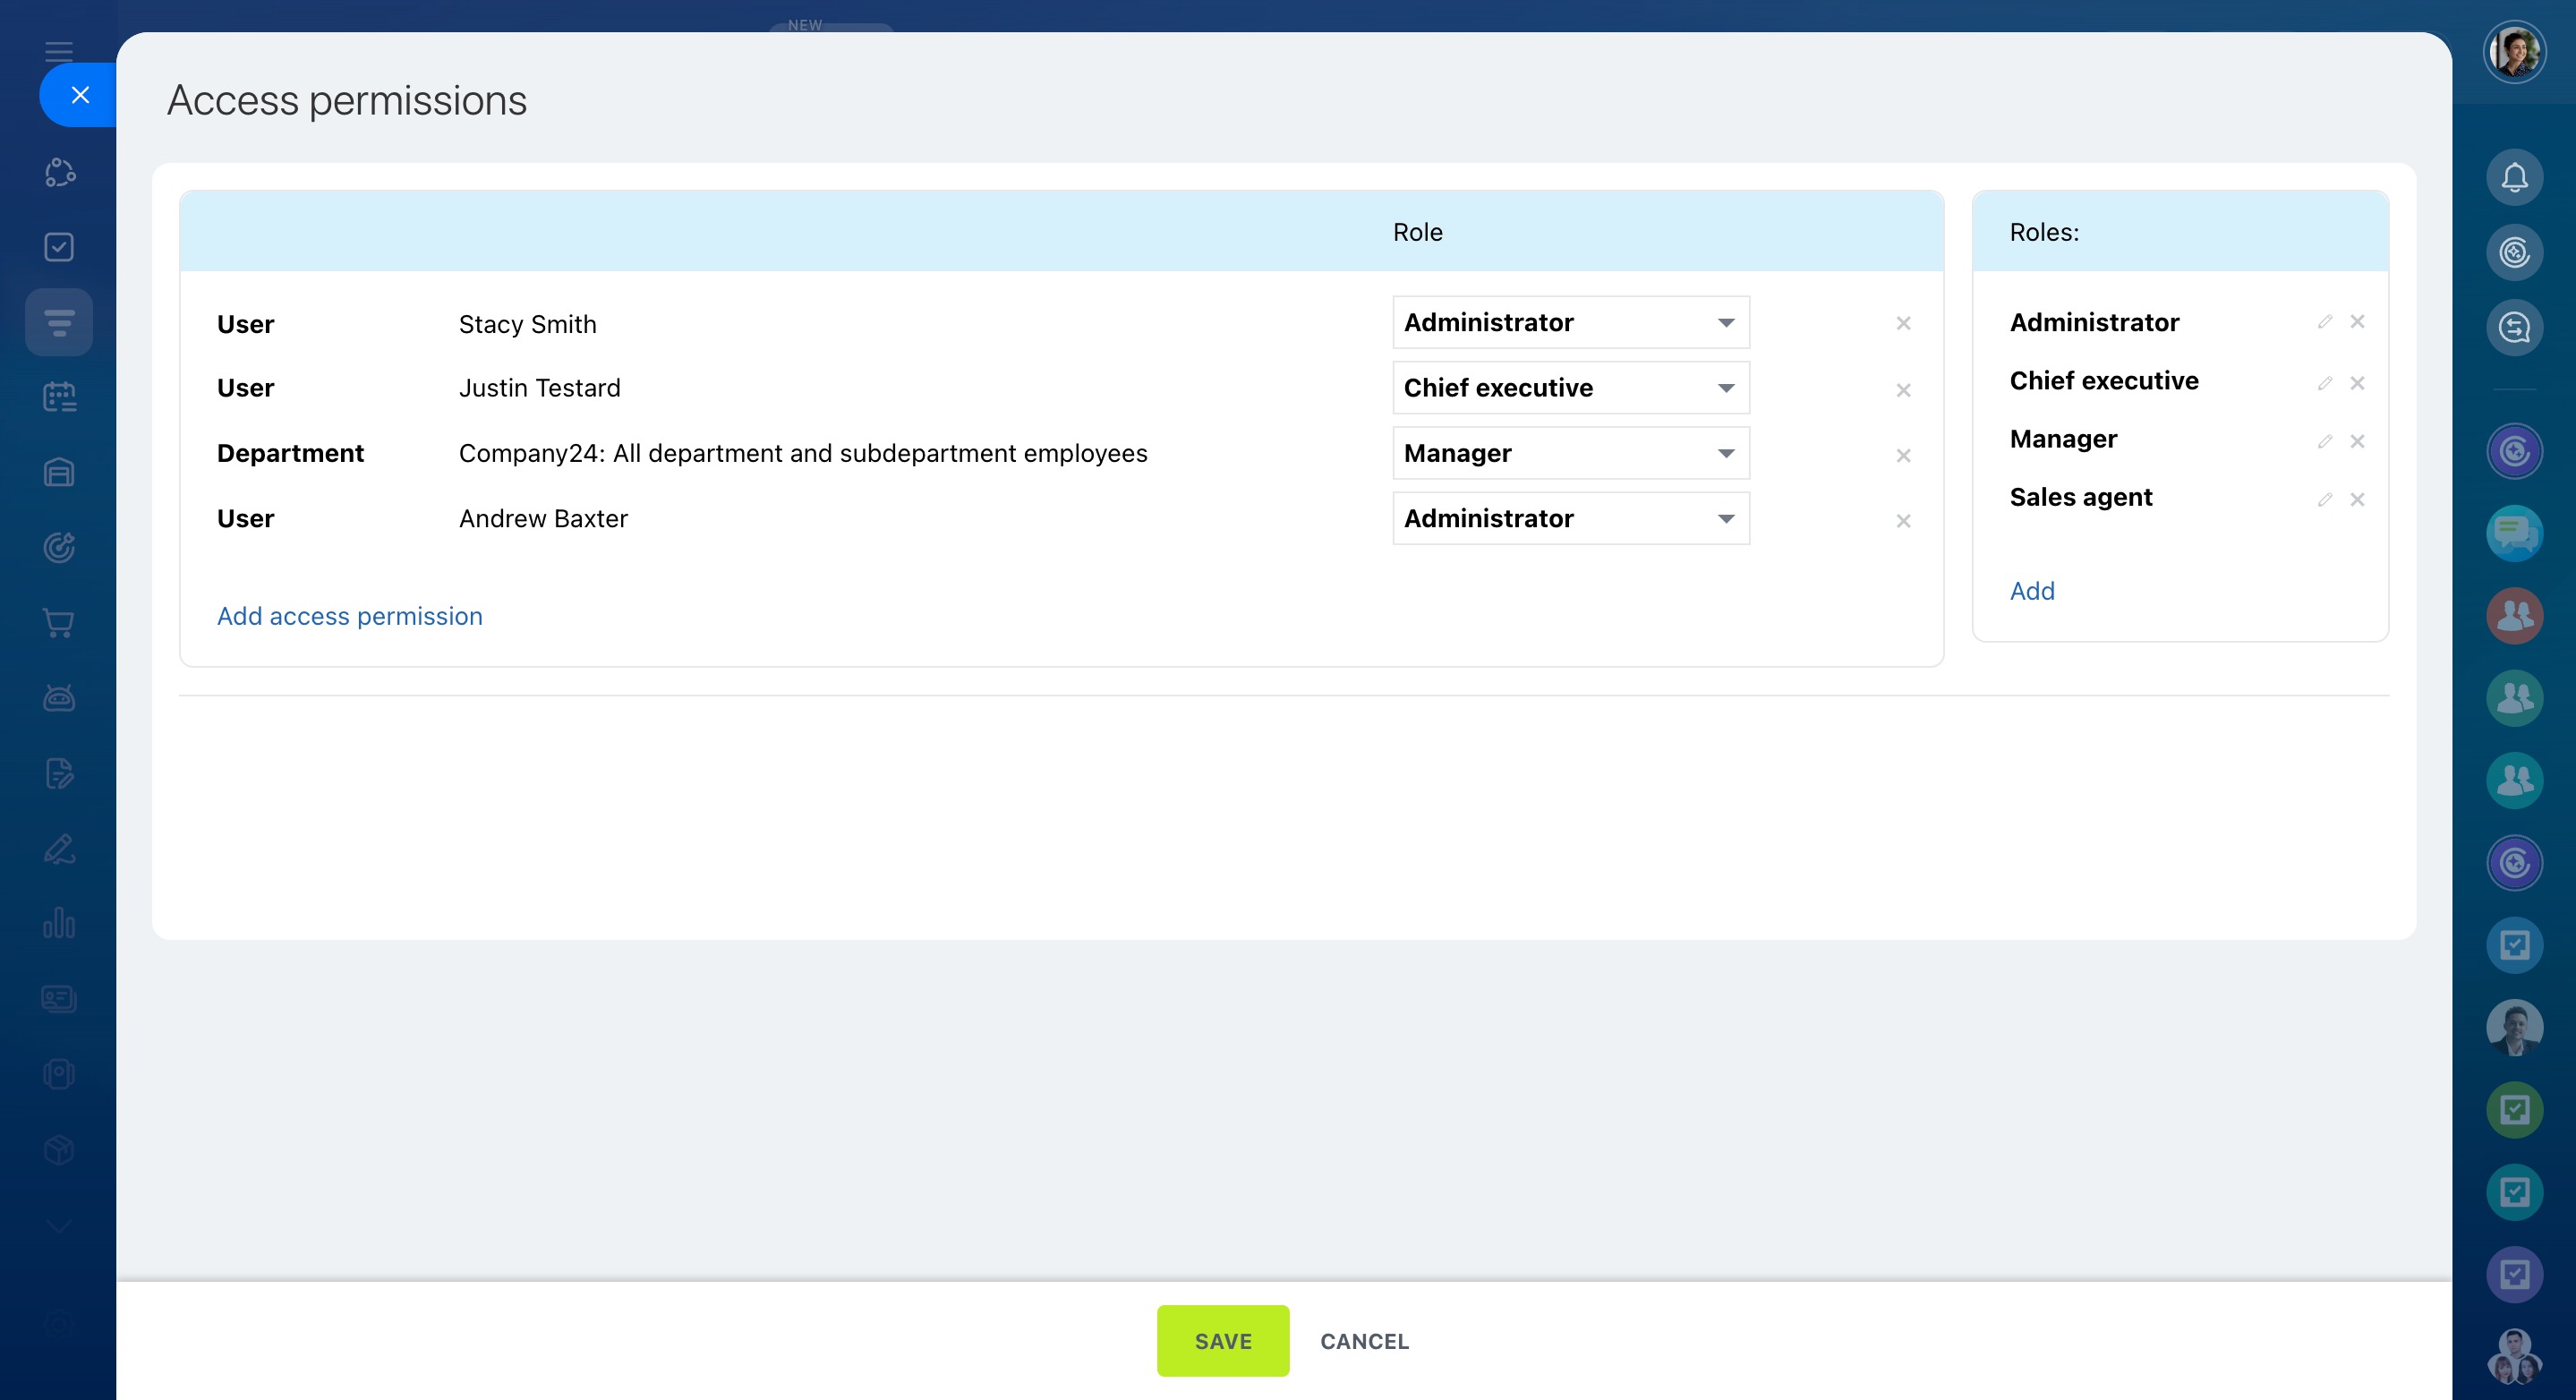Edit the Chief executive role
Screen dimensions: 2576x1400
[x=2325, y=384]
